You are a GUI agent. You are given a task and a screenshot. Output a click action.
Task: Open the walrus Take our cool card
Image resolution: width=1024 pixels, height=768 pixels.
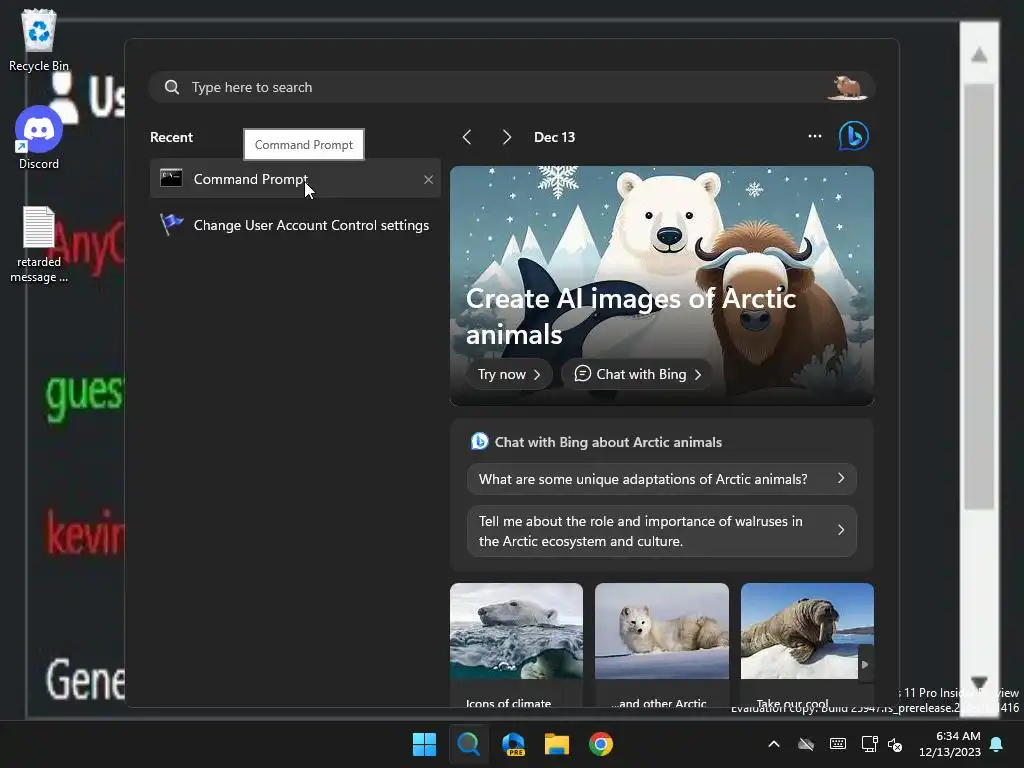[807, 644]
